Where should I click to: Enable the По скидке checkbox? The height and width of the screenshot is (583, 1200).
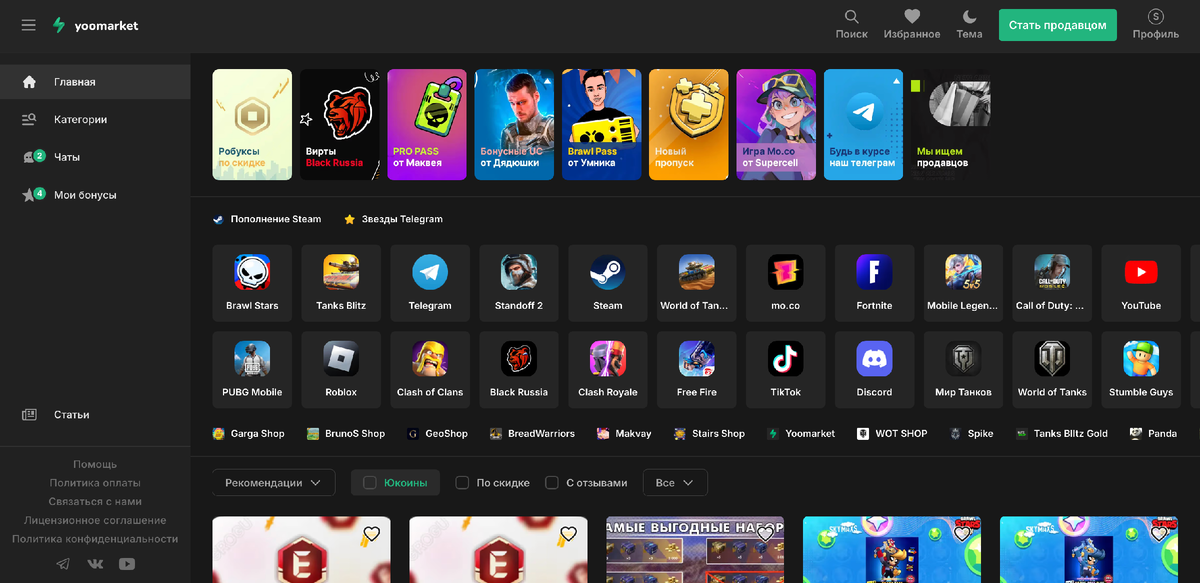tap(462, 483)
